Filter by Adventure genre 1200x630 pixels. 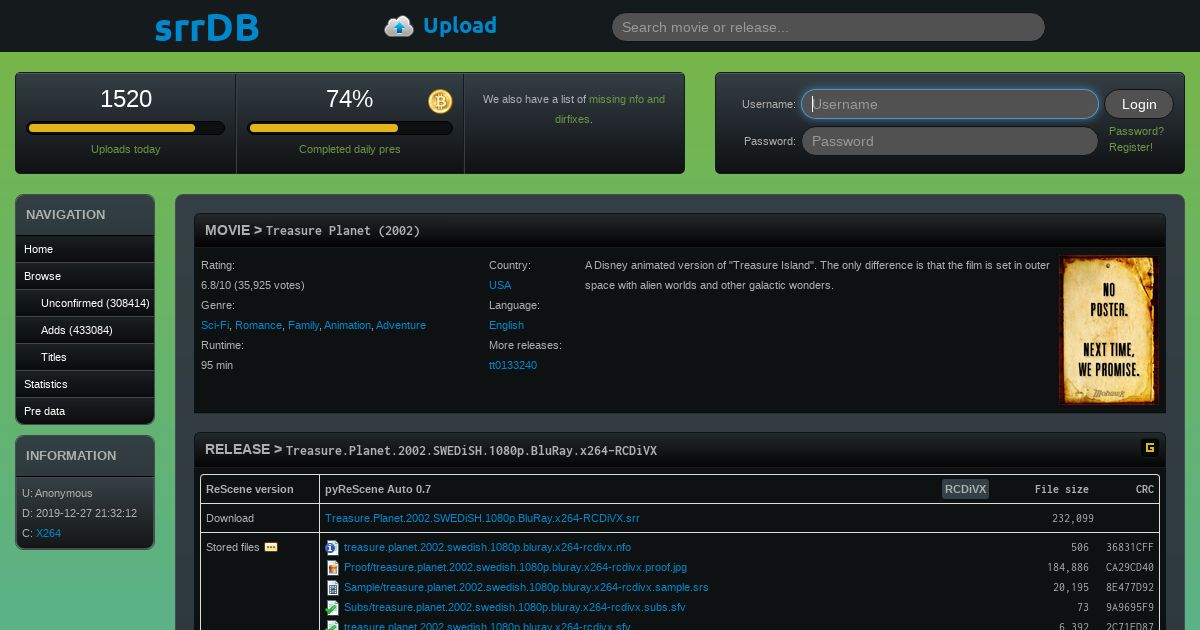click(x=401, y=325)
